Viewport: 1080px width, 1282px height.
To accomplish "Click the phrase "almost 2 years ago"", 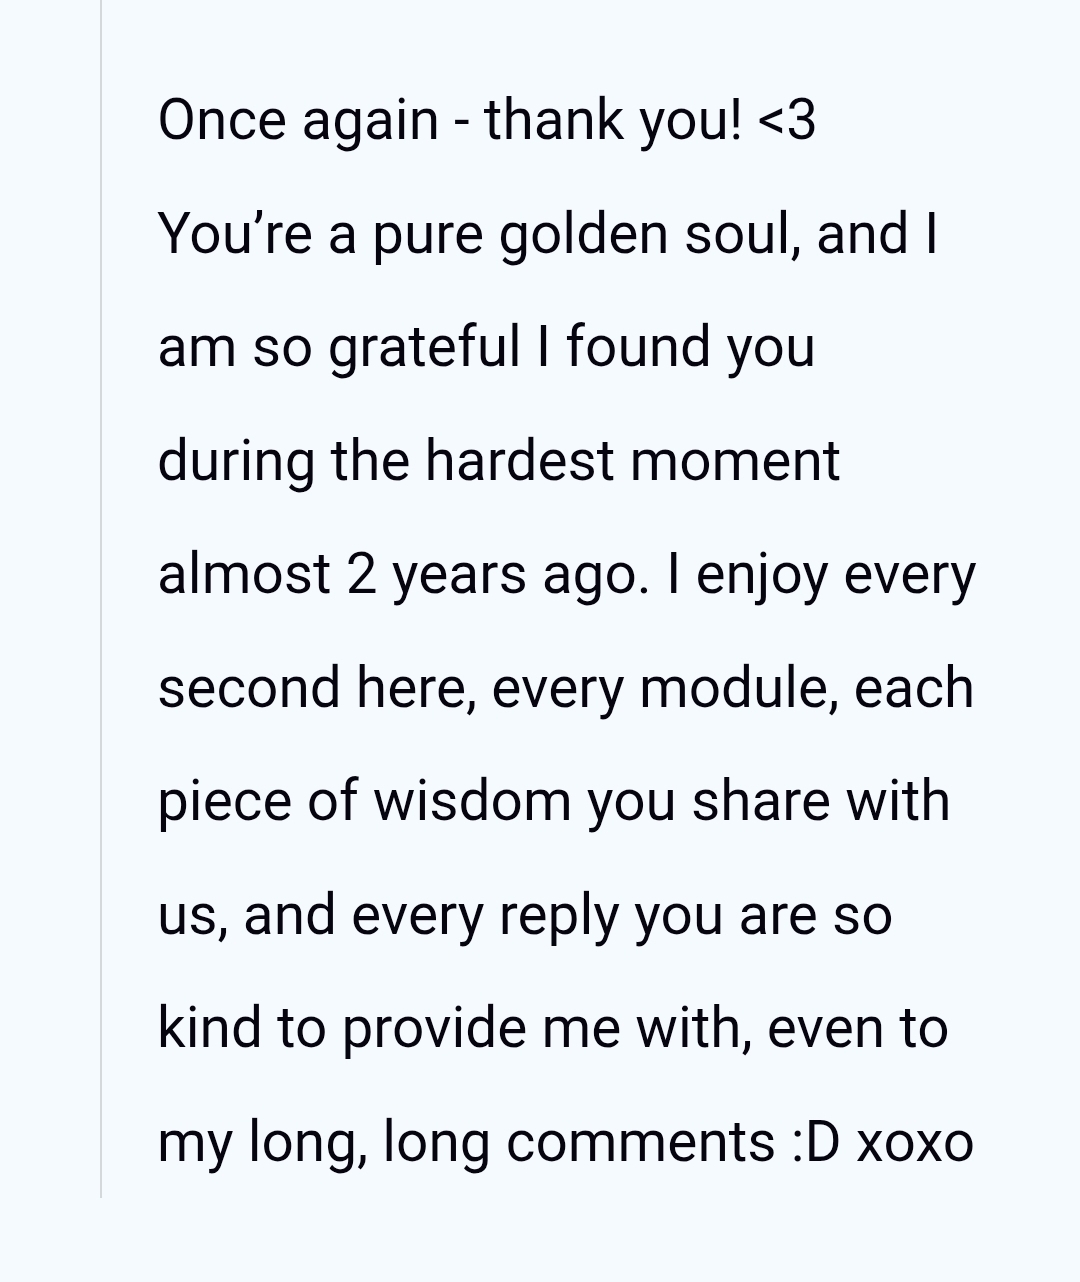I will point(402,575).
